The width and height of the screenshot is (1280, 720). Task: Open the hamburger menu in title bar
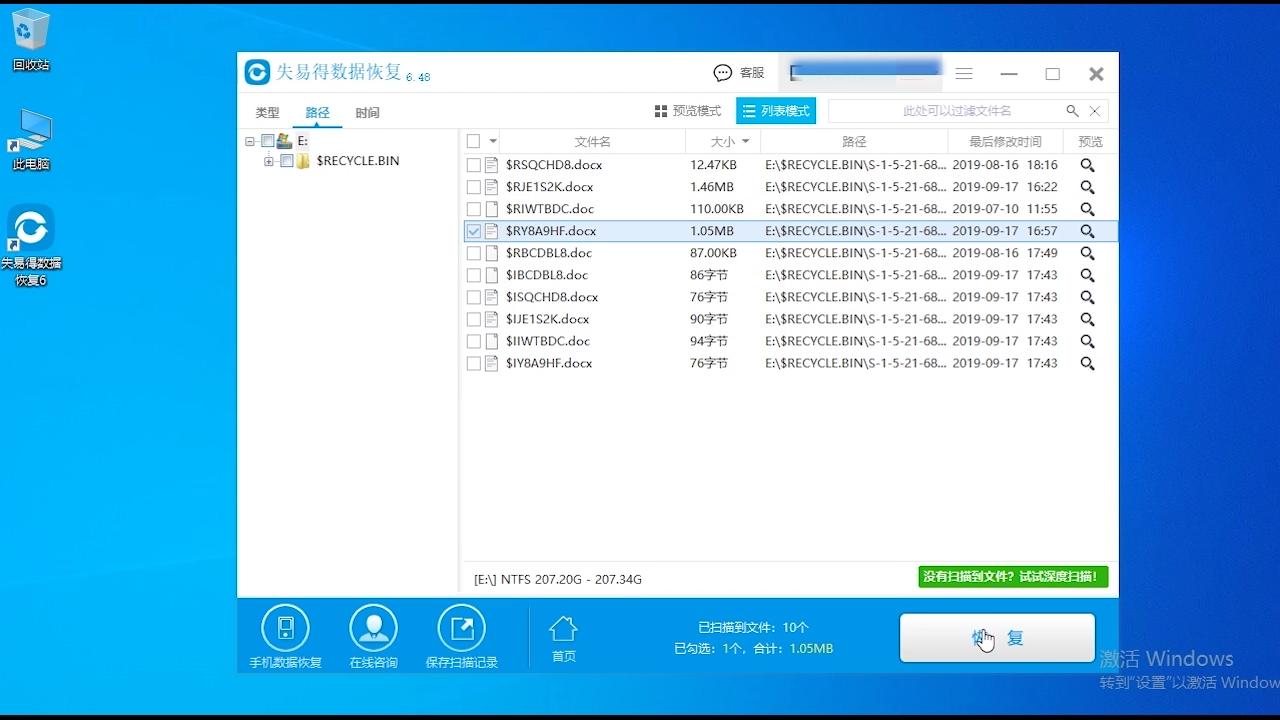[963, 73]
